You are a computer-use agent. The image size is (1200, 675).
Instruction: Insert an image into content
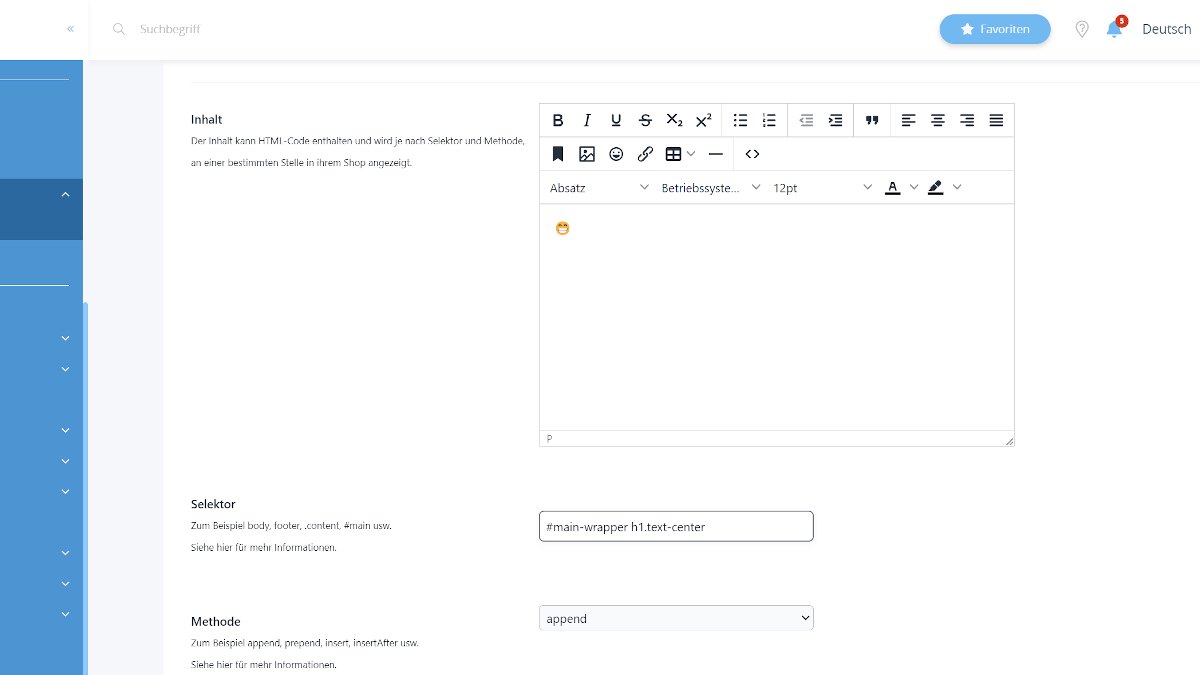coord(587,154)
